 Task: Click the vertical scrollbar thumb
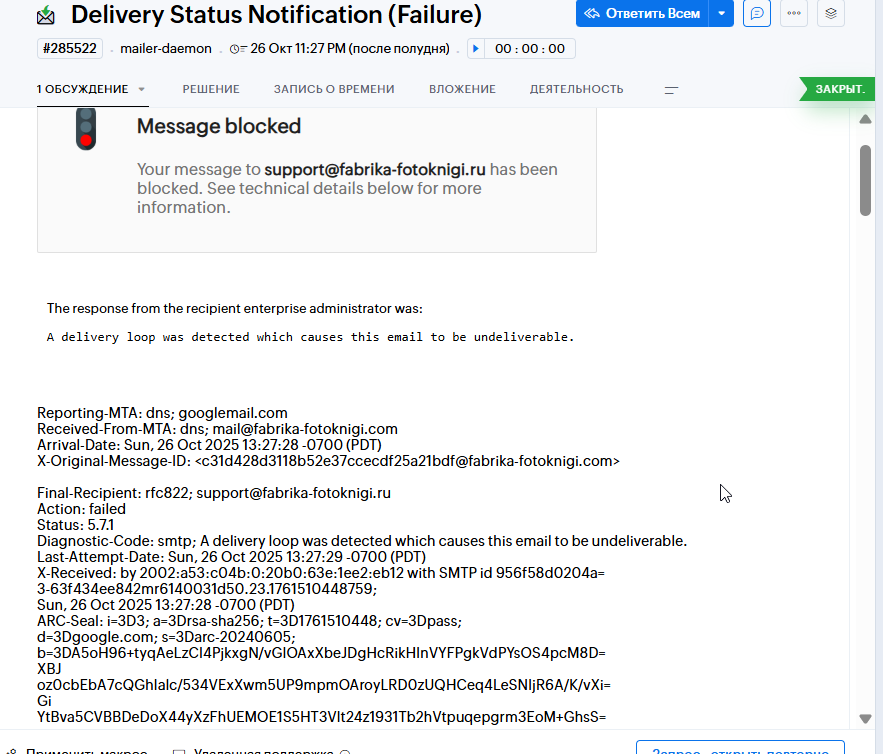(x=866, y=180)
